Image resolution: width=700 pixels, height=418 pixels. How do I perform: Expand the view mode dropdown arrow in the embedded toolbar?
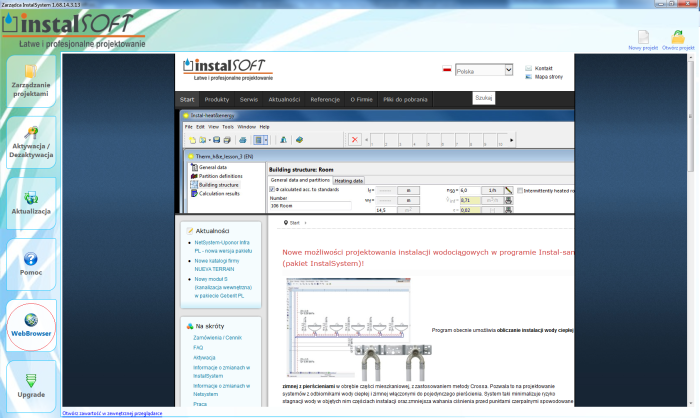point(266,140)
